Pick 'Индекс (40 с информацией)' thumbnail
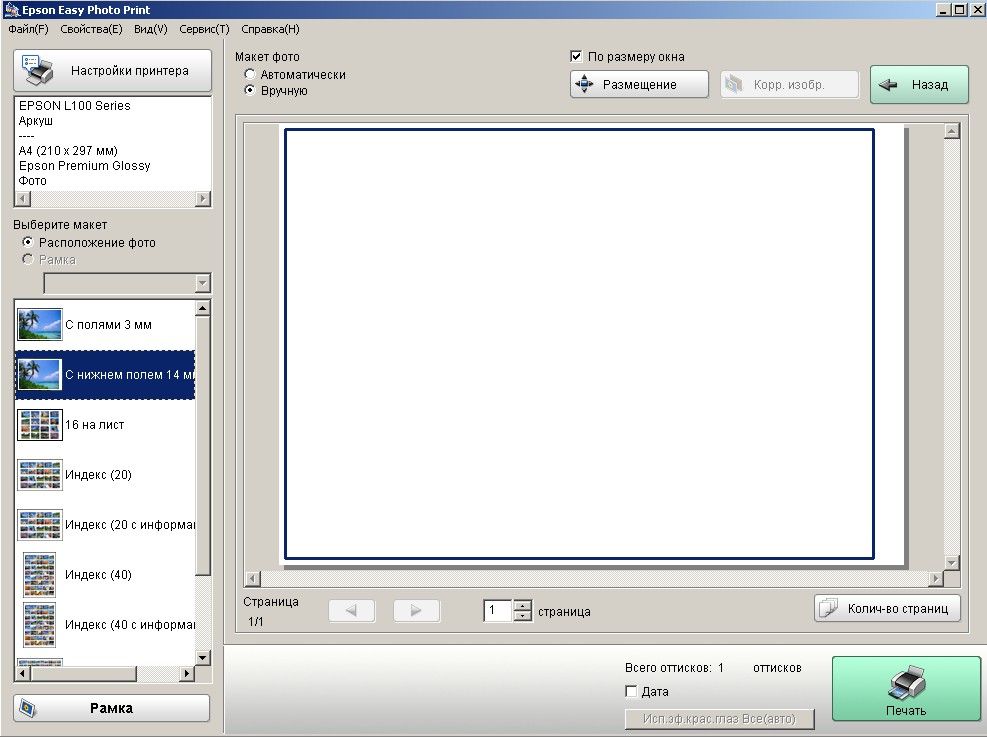Viewport: 987px width, 737px height. (x=39, y=625)
